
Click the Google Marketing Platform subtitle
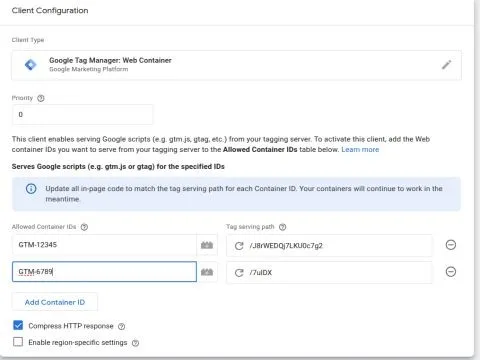click(89, 69)
